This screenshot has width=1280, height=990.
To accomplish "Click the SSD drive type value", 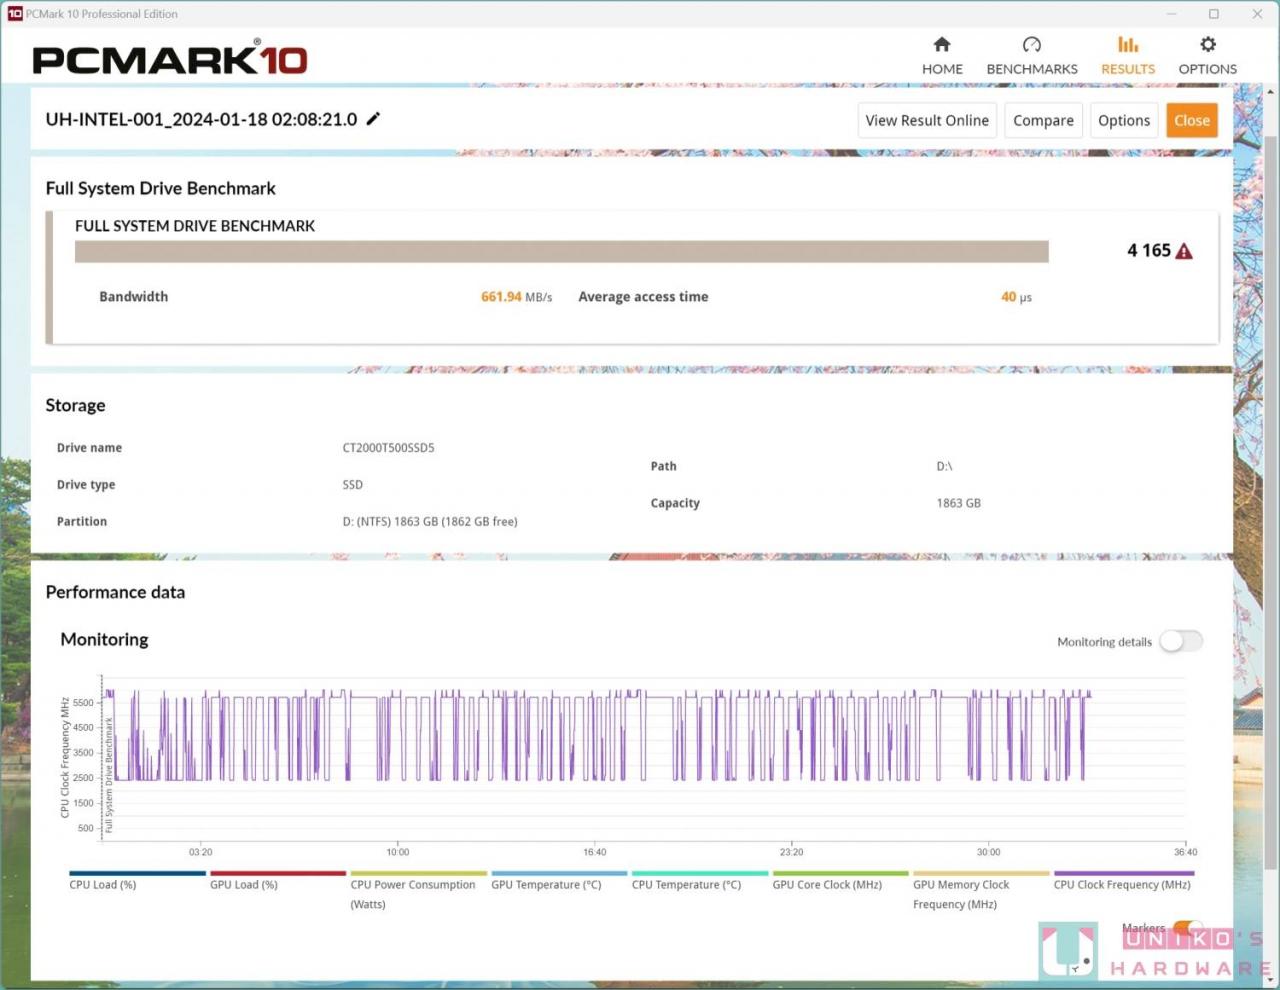I will [353, 485].
